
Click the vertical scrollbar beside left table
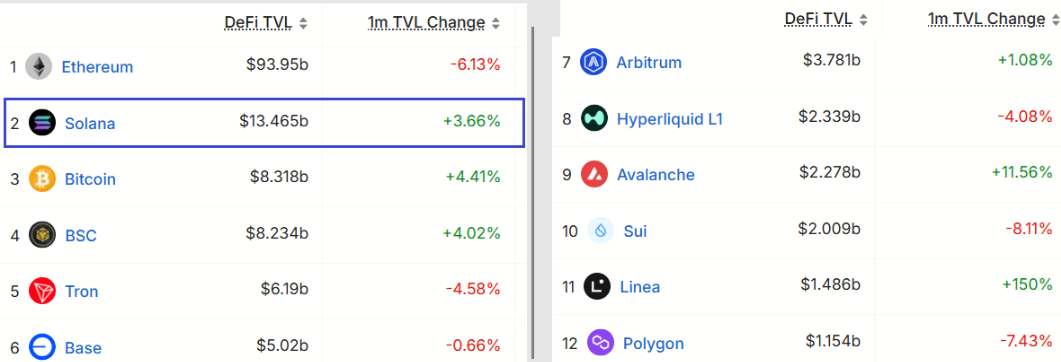[x=534, y=193]
